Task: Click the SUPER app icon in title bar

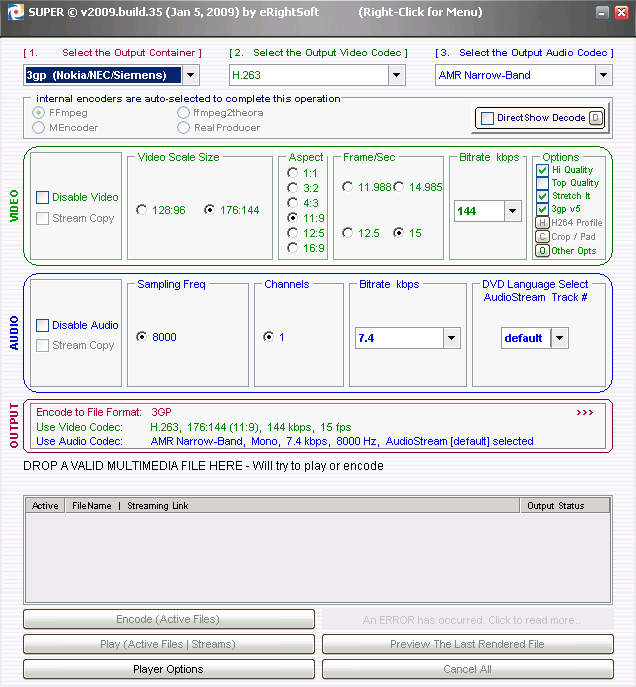Action: pyautogui.click(x=15, y=12)
